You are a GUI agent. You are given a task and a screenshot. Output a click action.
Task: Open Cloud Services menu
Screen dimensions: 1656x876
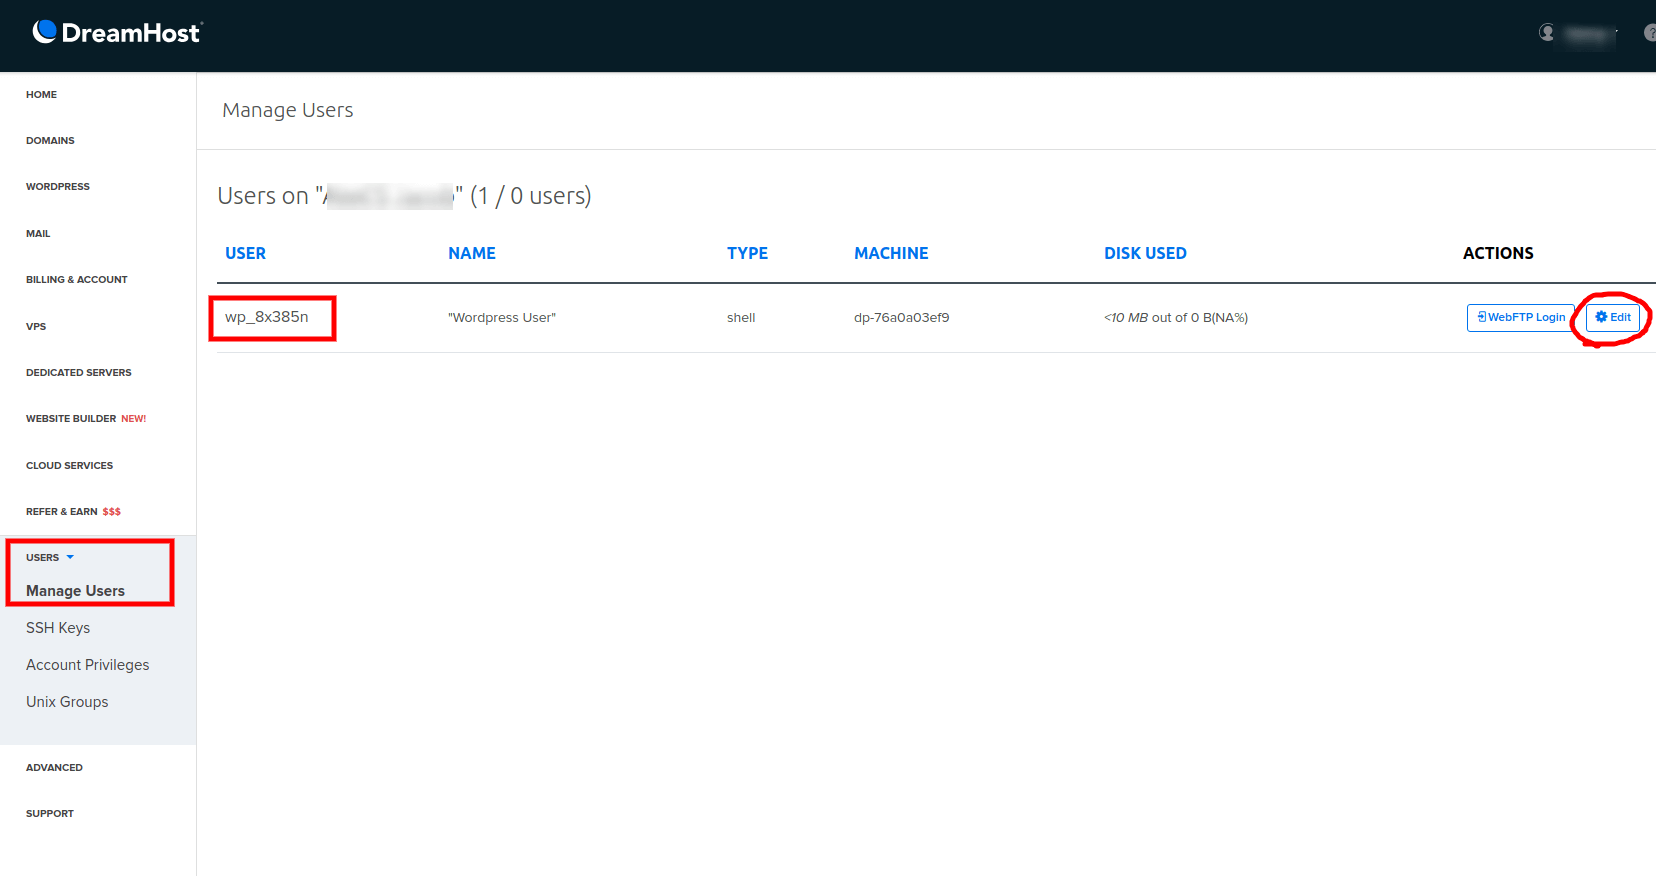70,466
